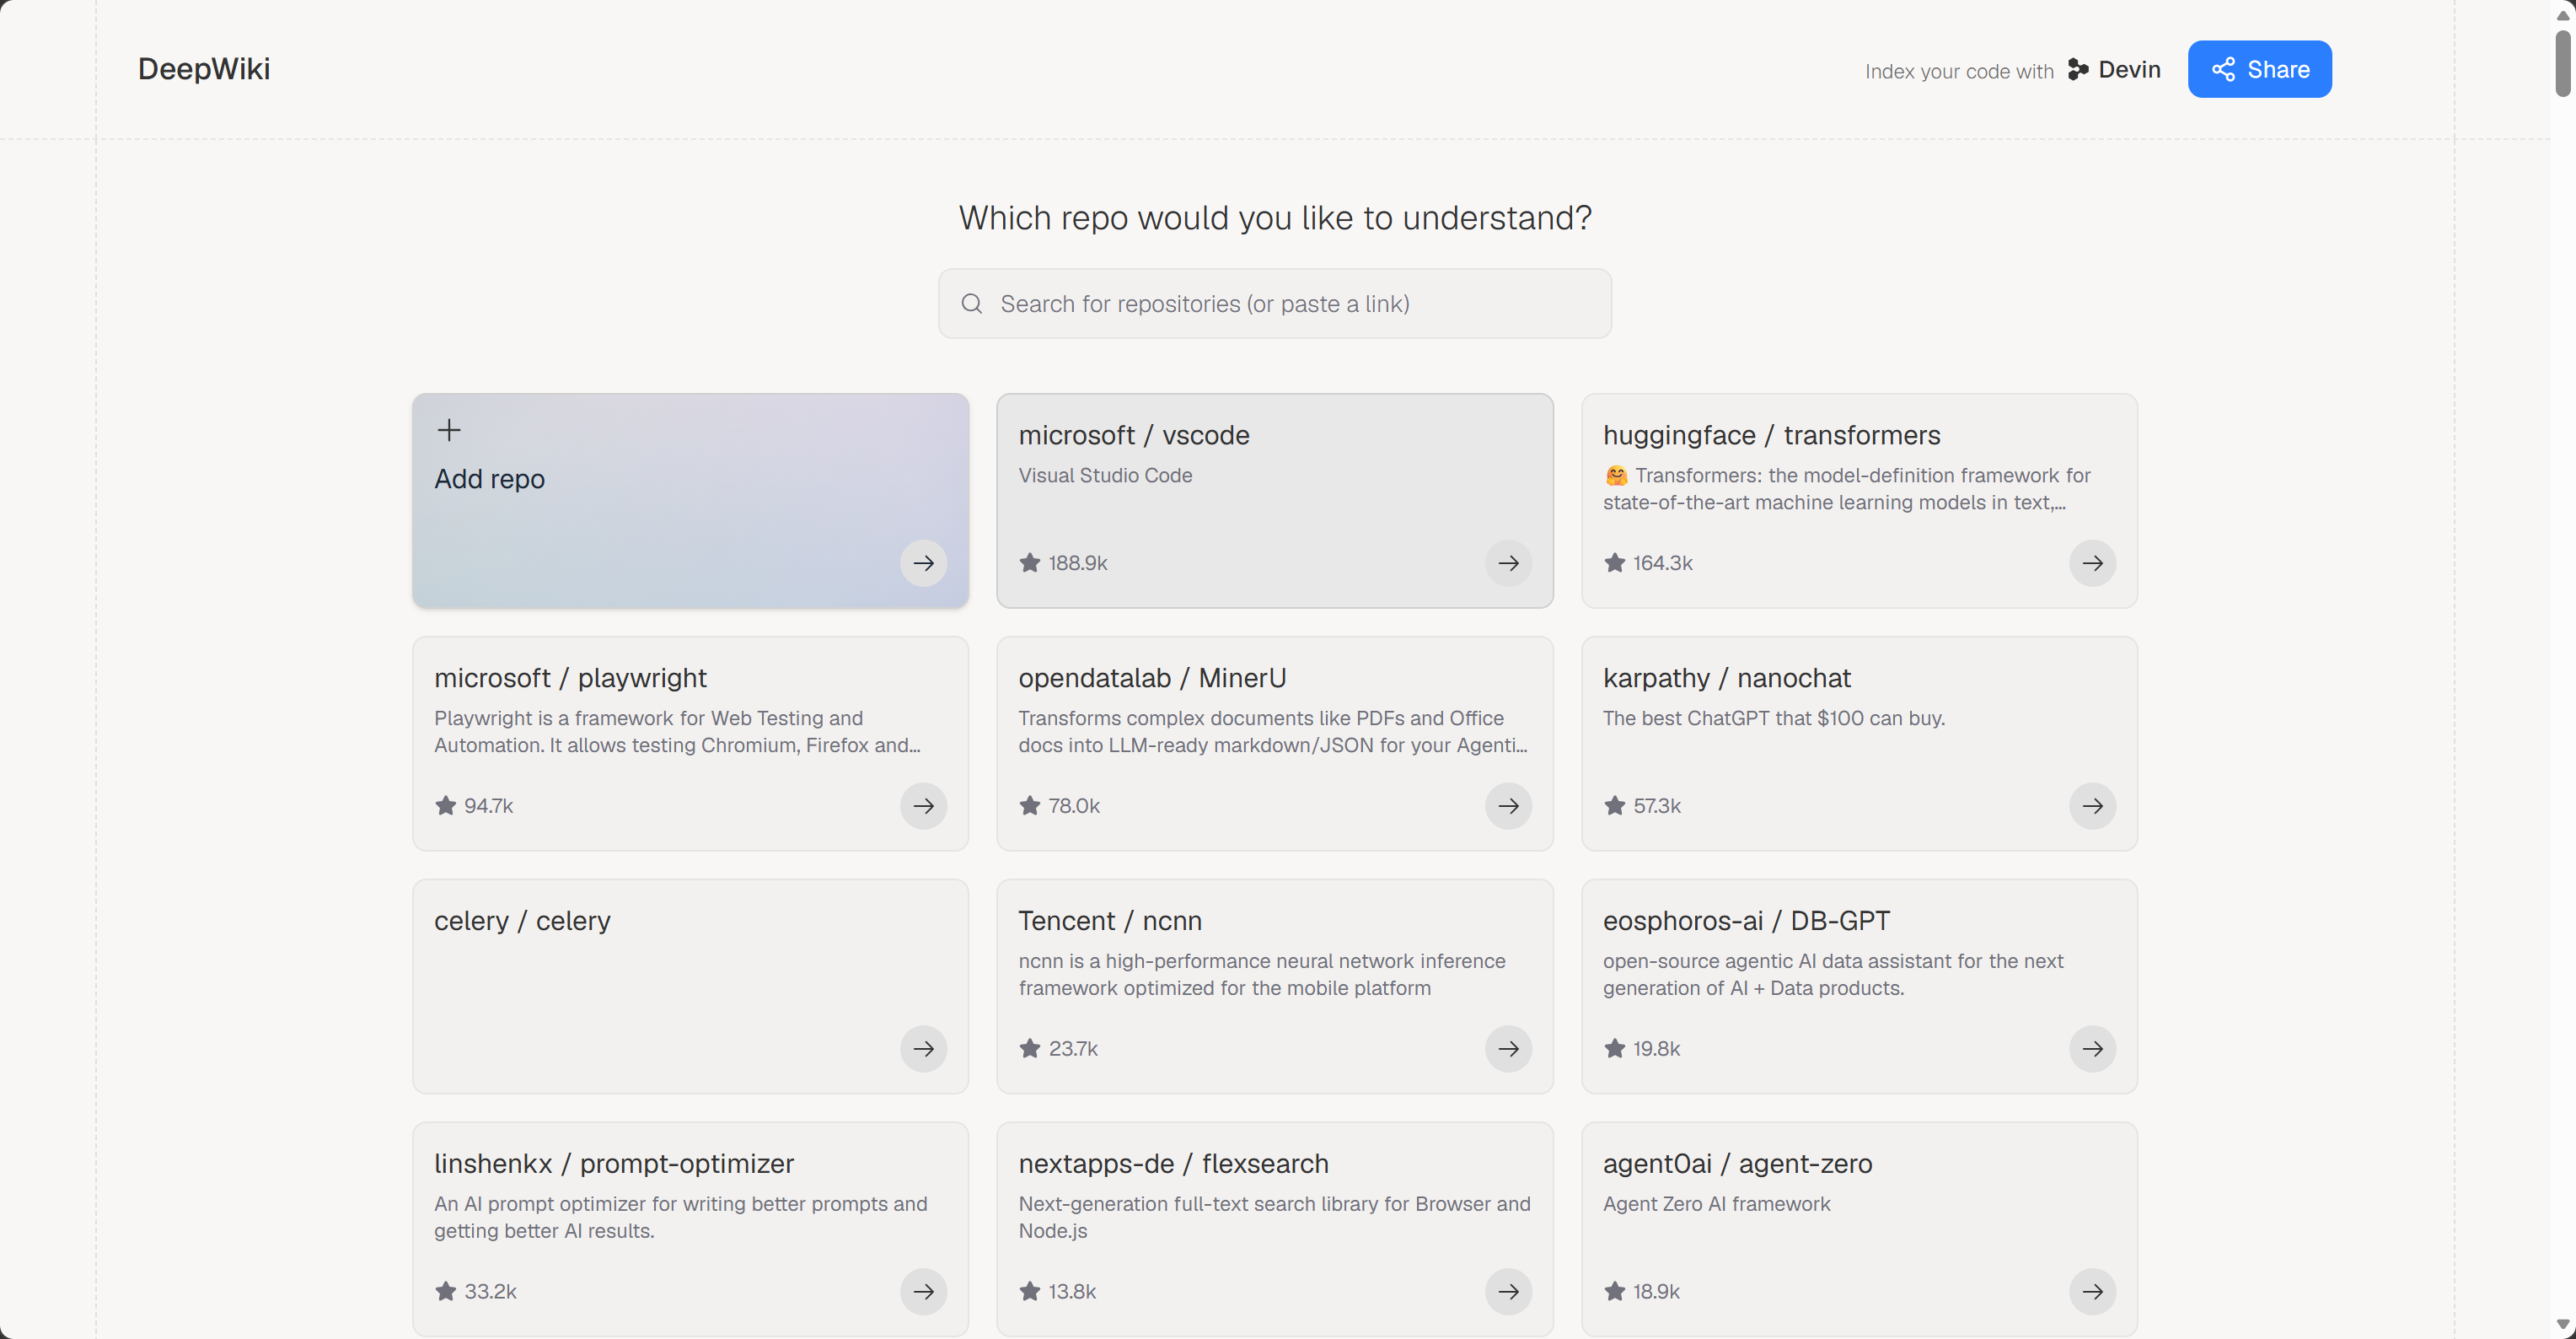Click the DeepWiki logo text
Screen dimensions: 2576x1339
[204, 69]
